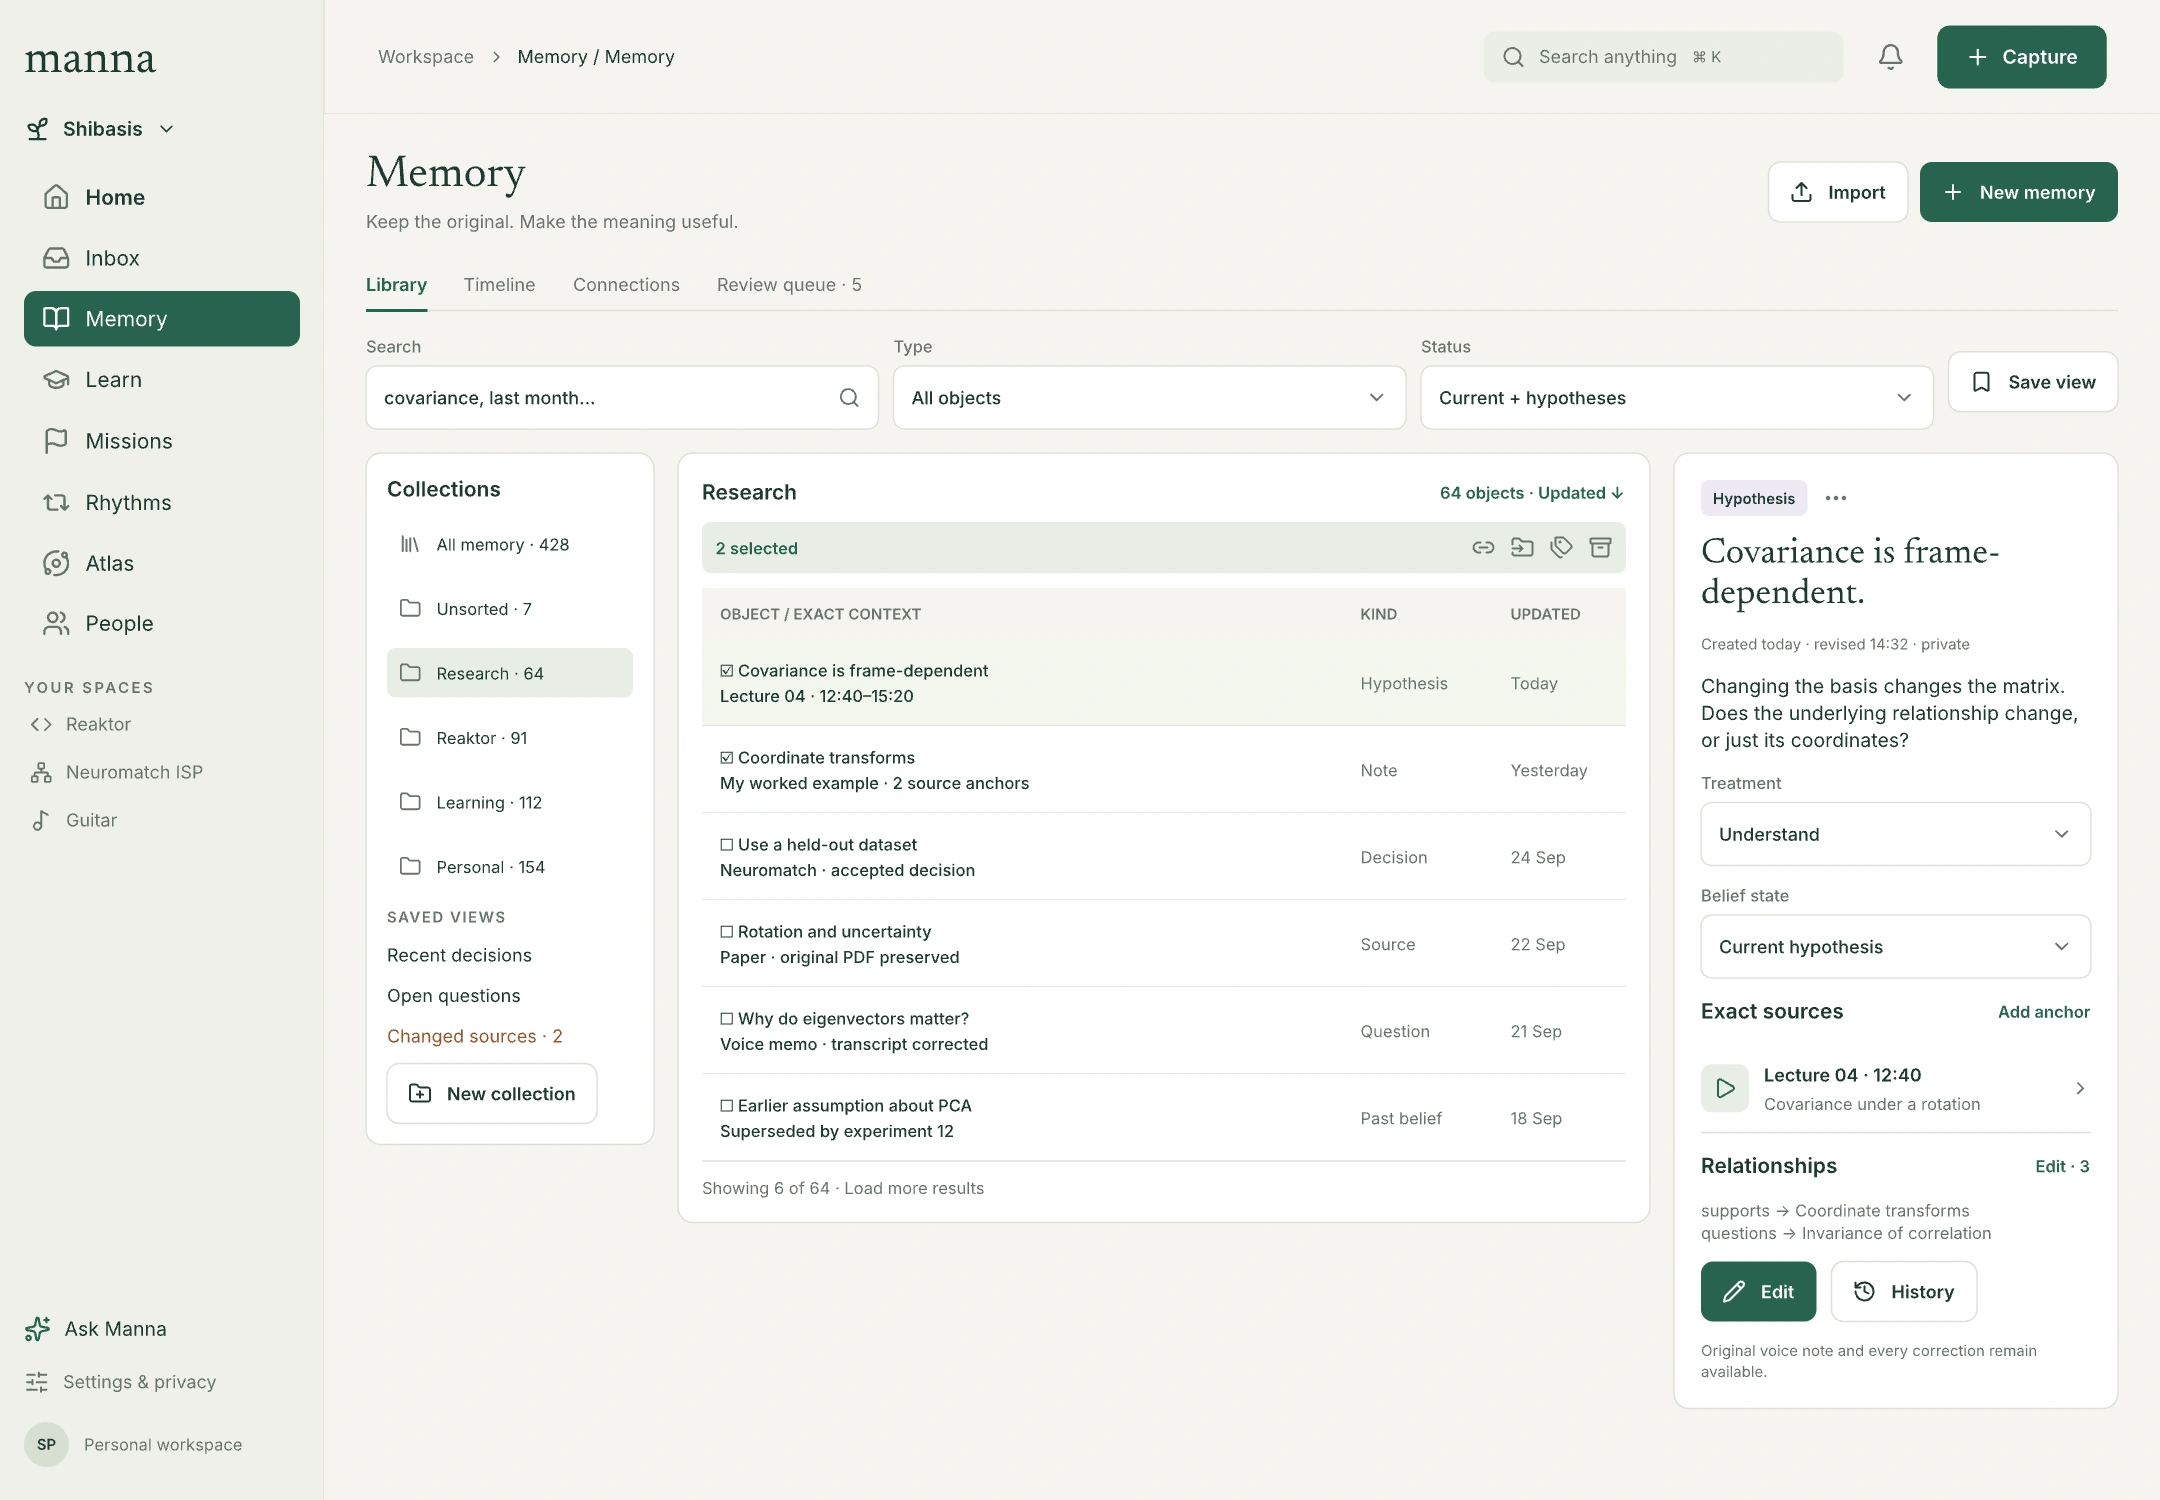Check Rotation and uncertainty row

tap(727, 932)
